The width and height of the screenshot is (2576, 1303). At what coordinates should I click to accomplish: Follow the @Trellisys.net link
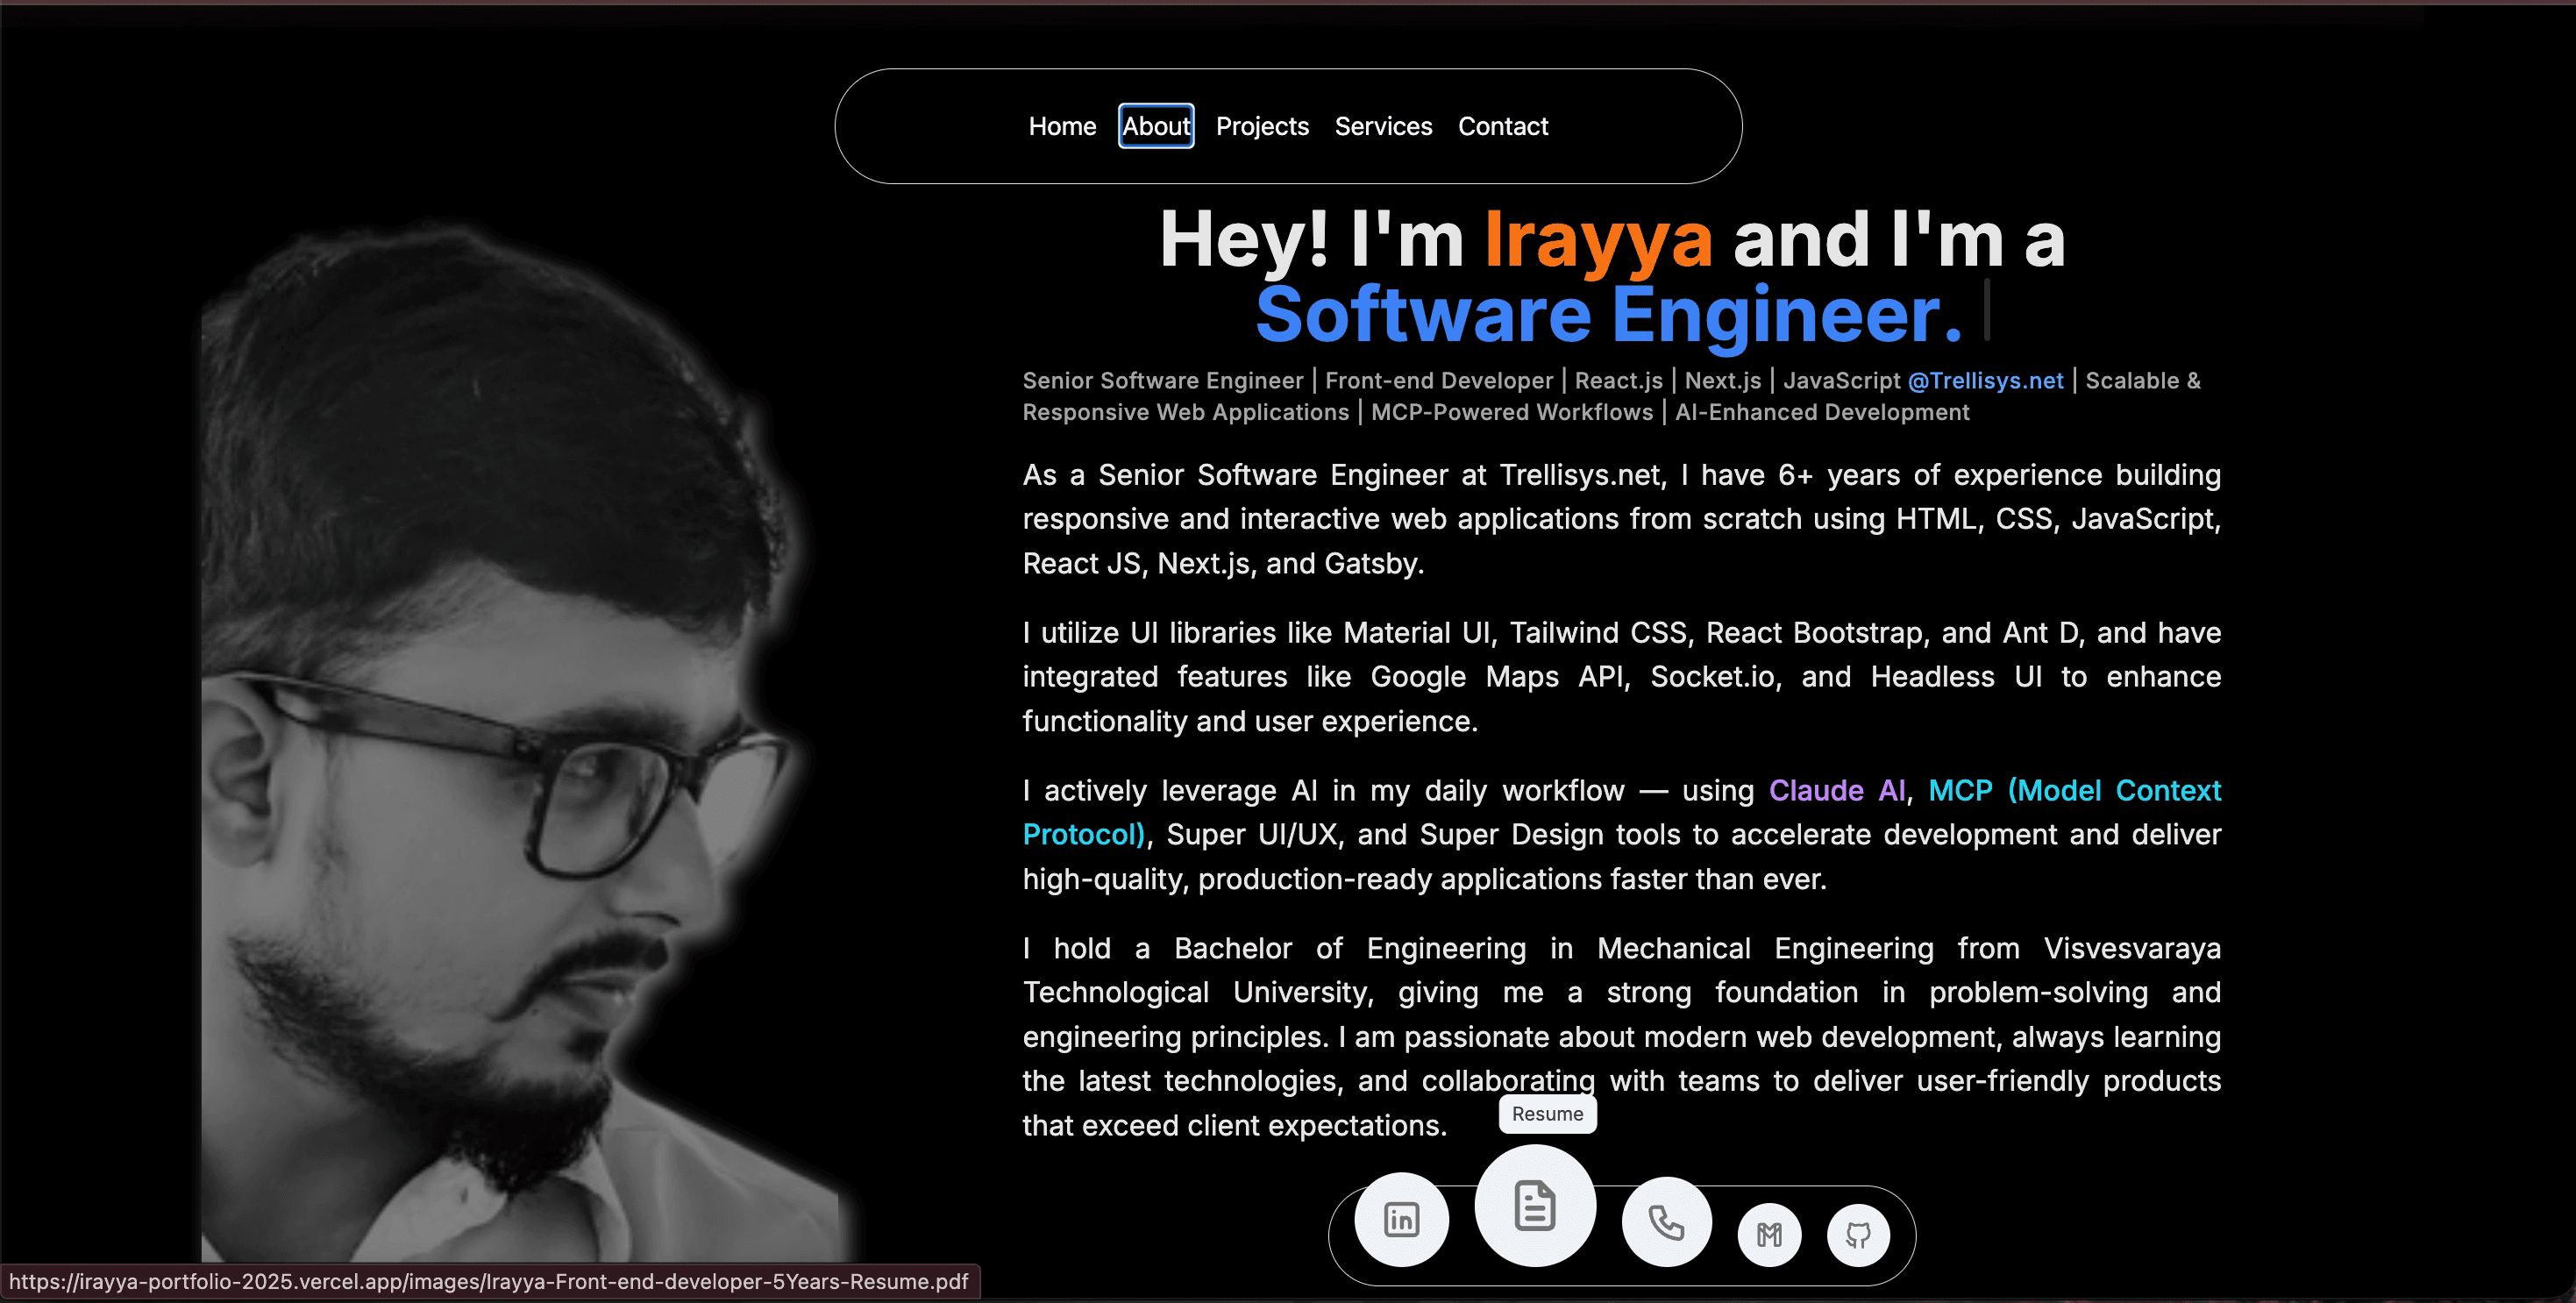tap(1985, 381)
